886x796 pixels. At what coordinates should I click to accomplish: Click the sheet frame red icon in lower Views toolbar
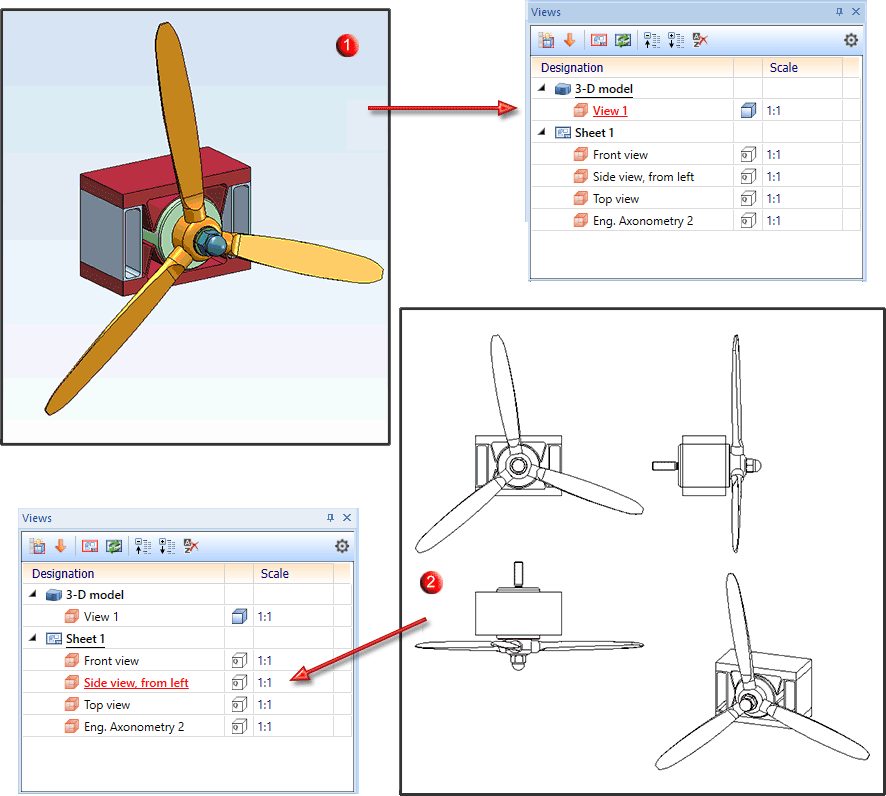coord(90,546)
